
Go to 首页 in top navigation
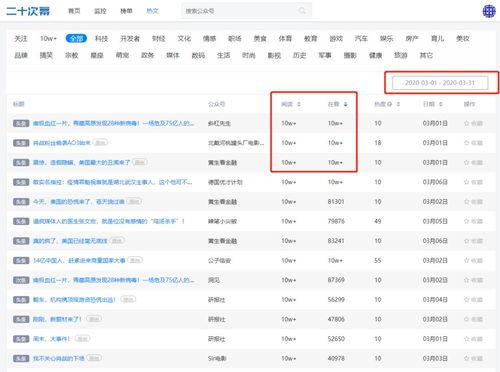[74, 11]
